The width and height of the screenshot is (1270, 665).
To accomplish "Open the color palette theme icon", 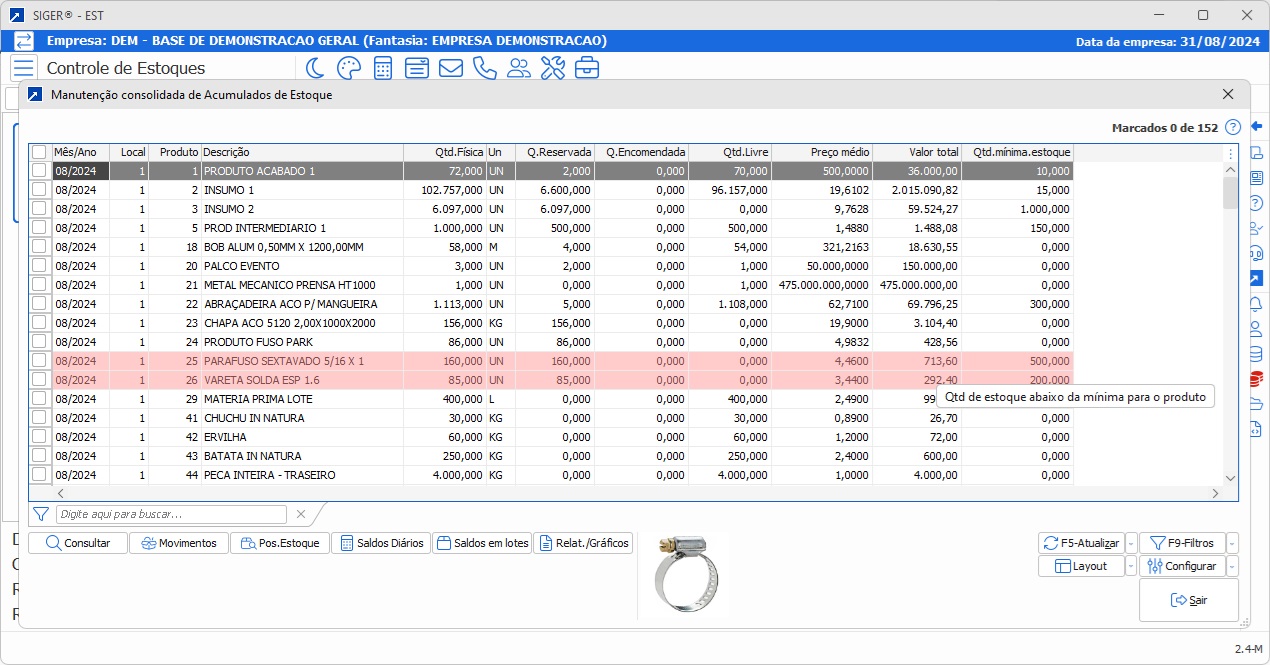I will click(348, 68).
